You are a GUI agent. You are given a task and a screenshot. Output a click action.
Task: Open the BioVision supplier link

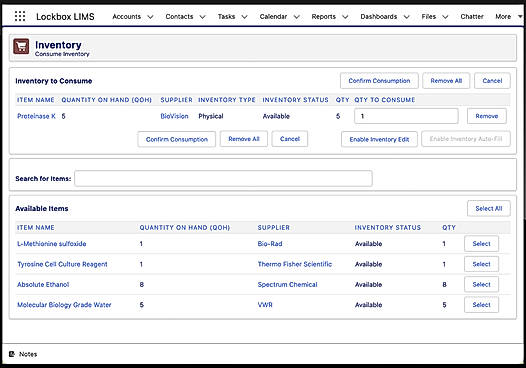tap(174, 116)
